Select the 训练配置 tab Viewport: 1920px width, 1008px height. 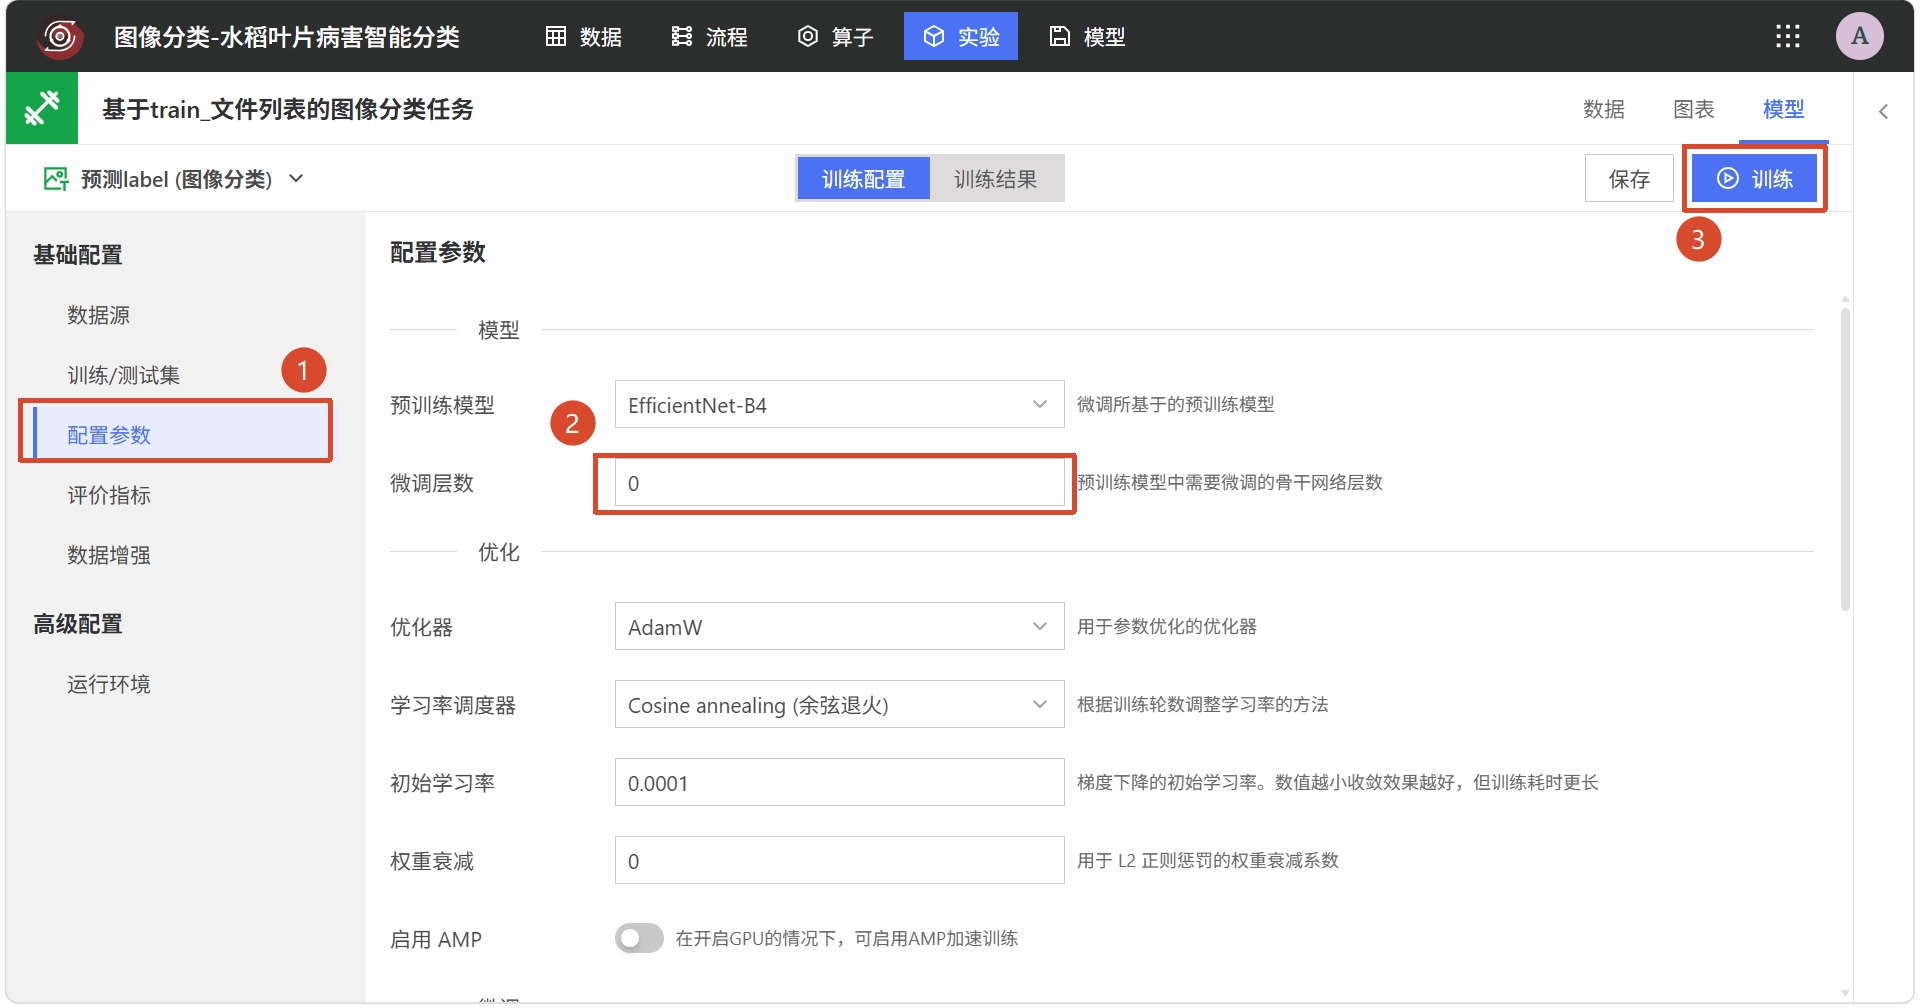[863, 179]
